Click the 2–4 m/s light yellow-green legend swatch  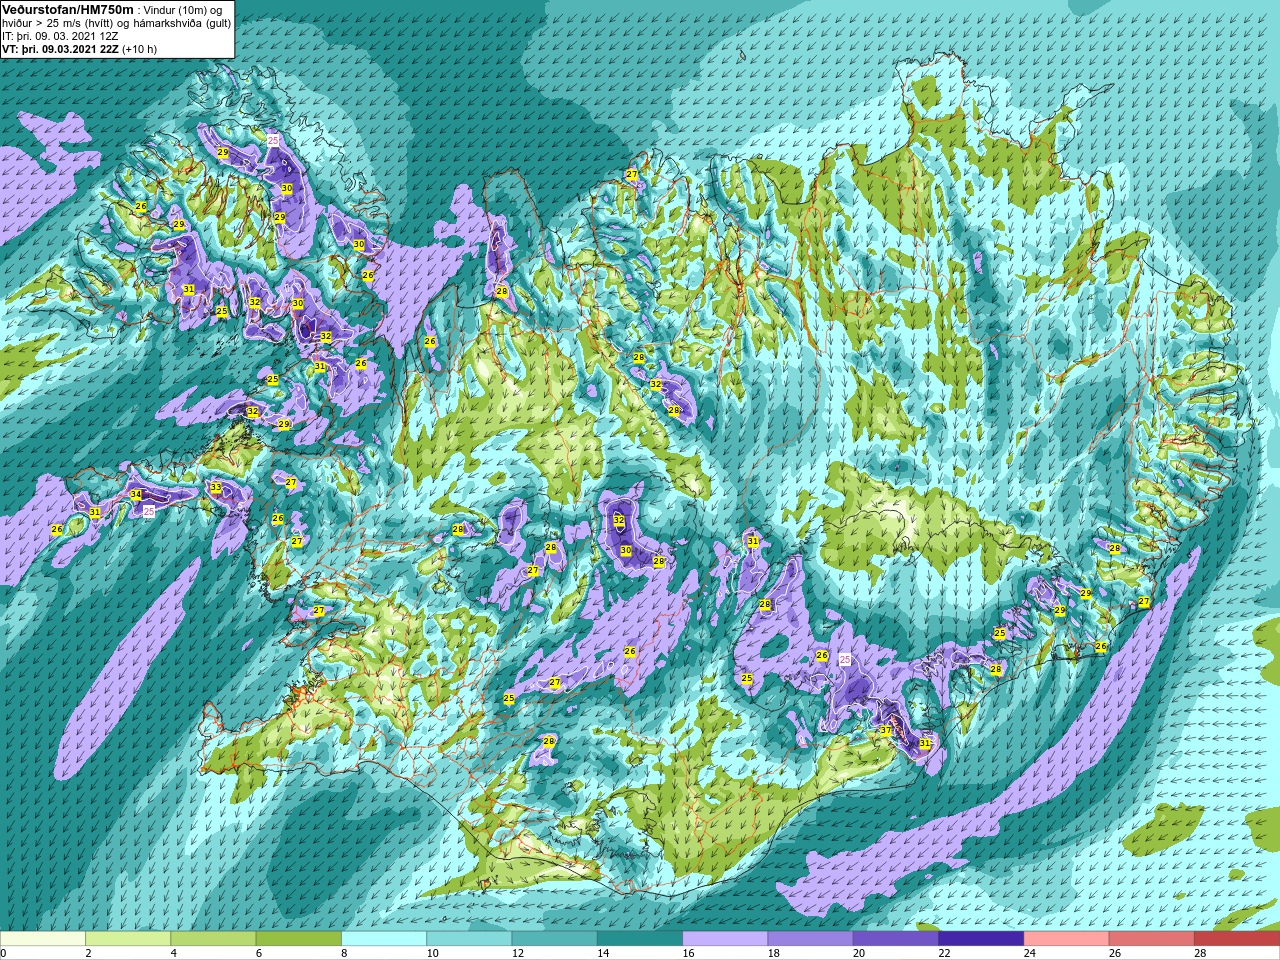point(128,939)
